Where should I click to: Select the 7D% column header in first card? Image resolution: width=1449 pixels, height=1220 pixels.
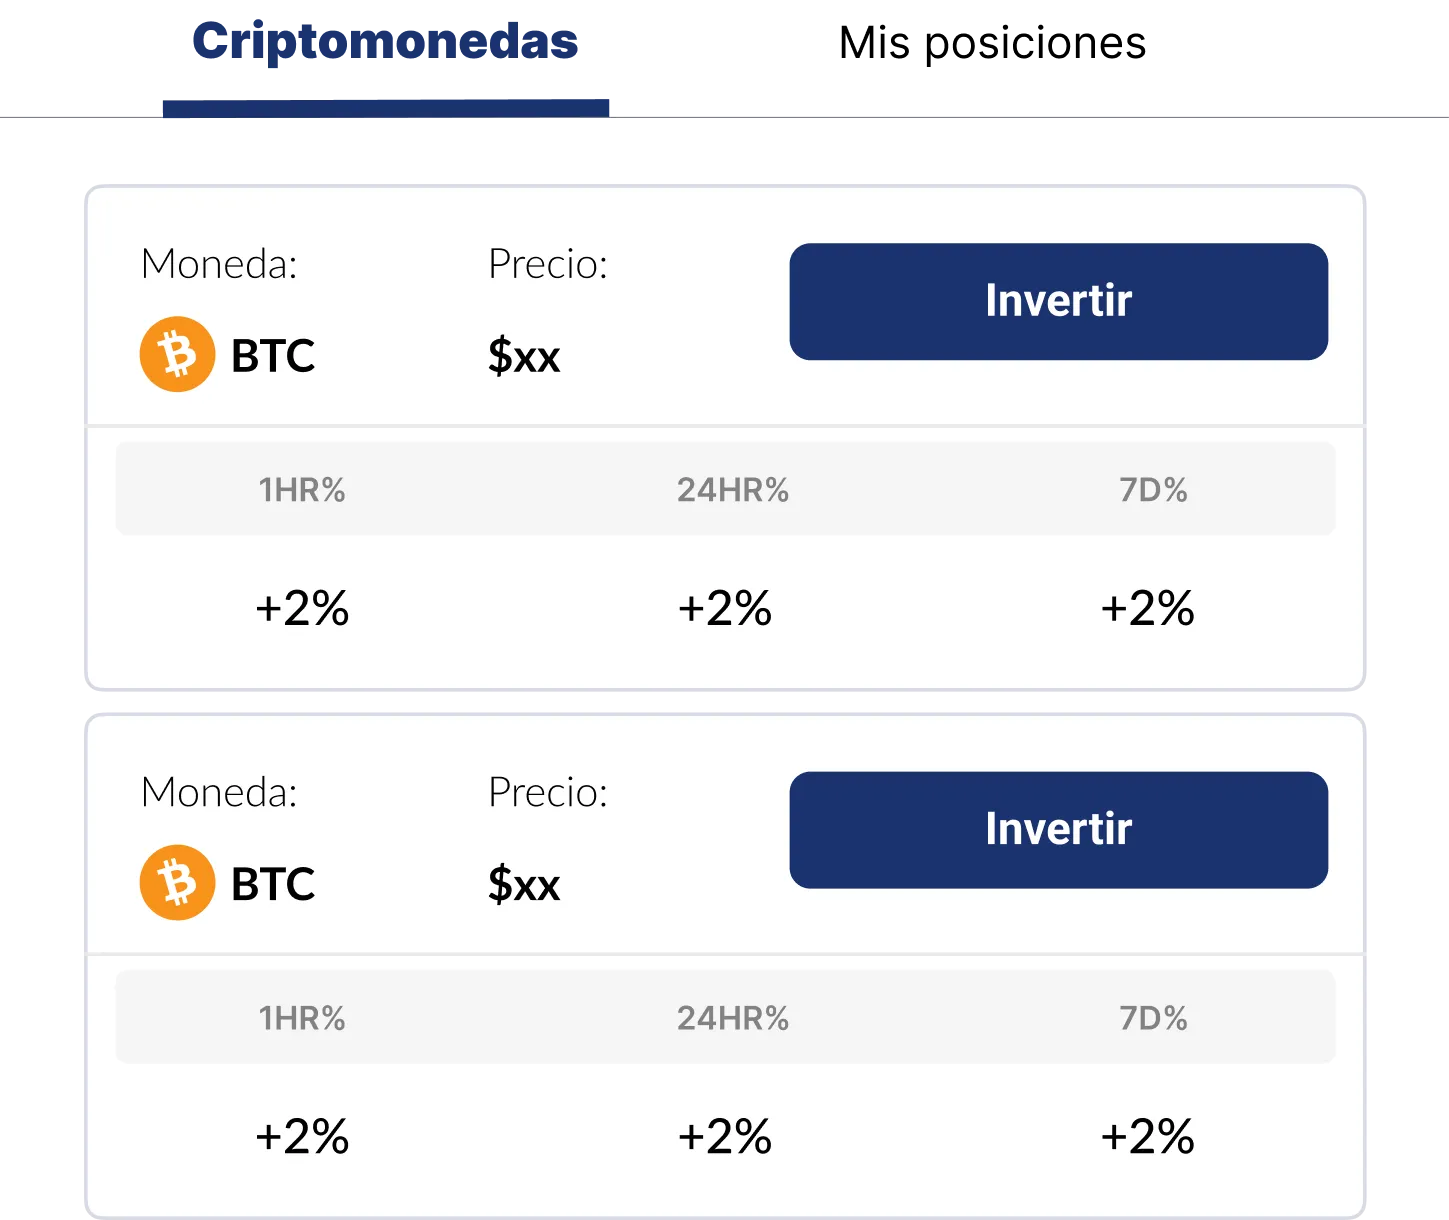1153,490
